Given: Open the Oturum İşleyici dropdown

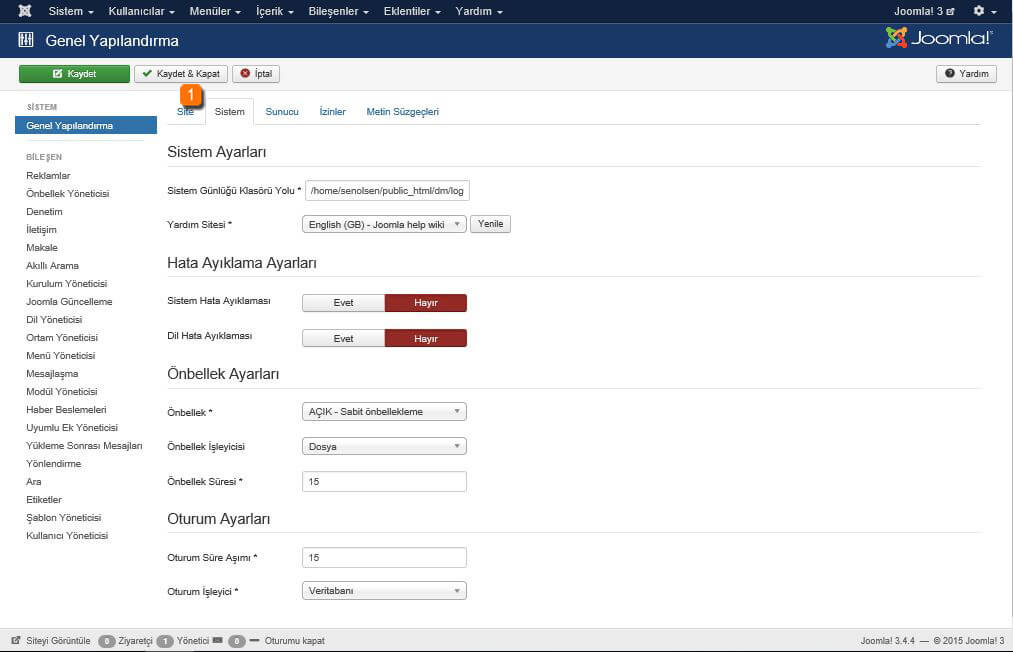Looking at the screenshot, I should pyautogui.click(x=384, y=591).
